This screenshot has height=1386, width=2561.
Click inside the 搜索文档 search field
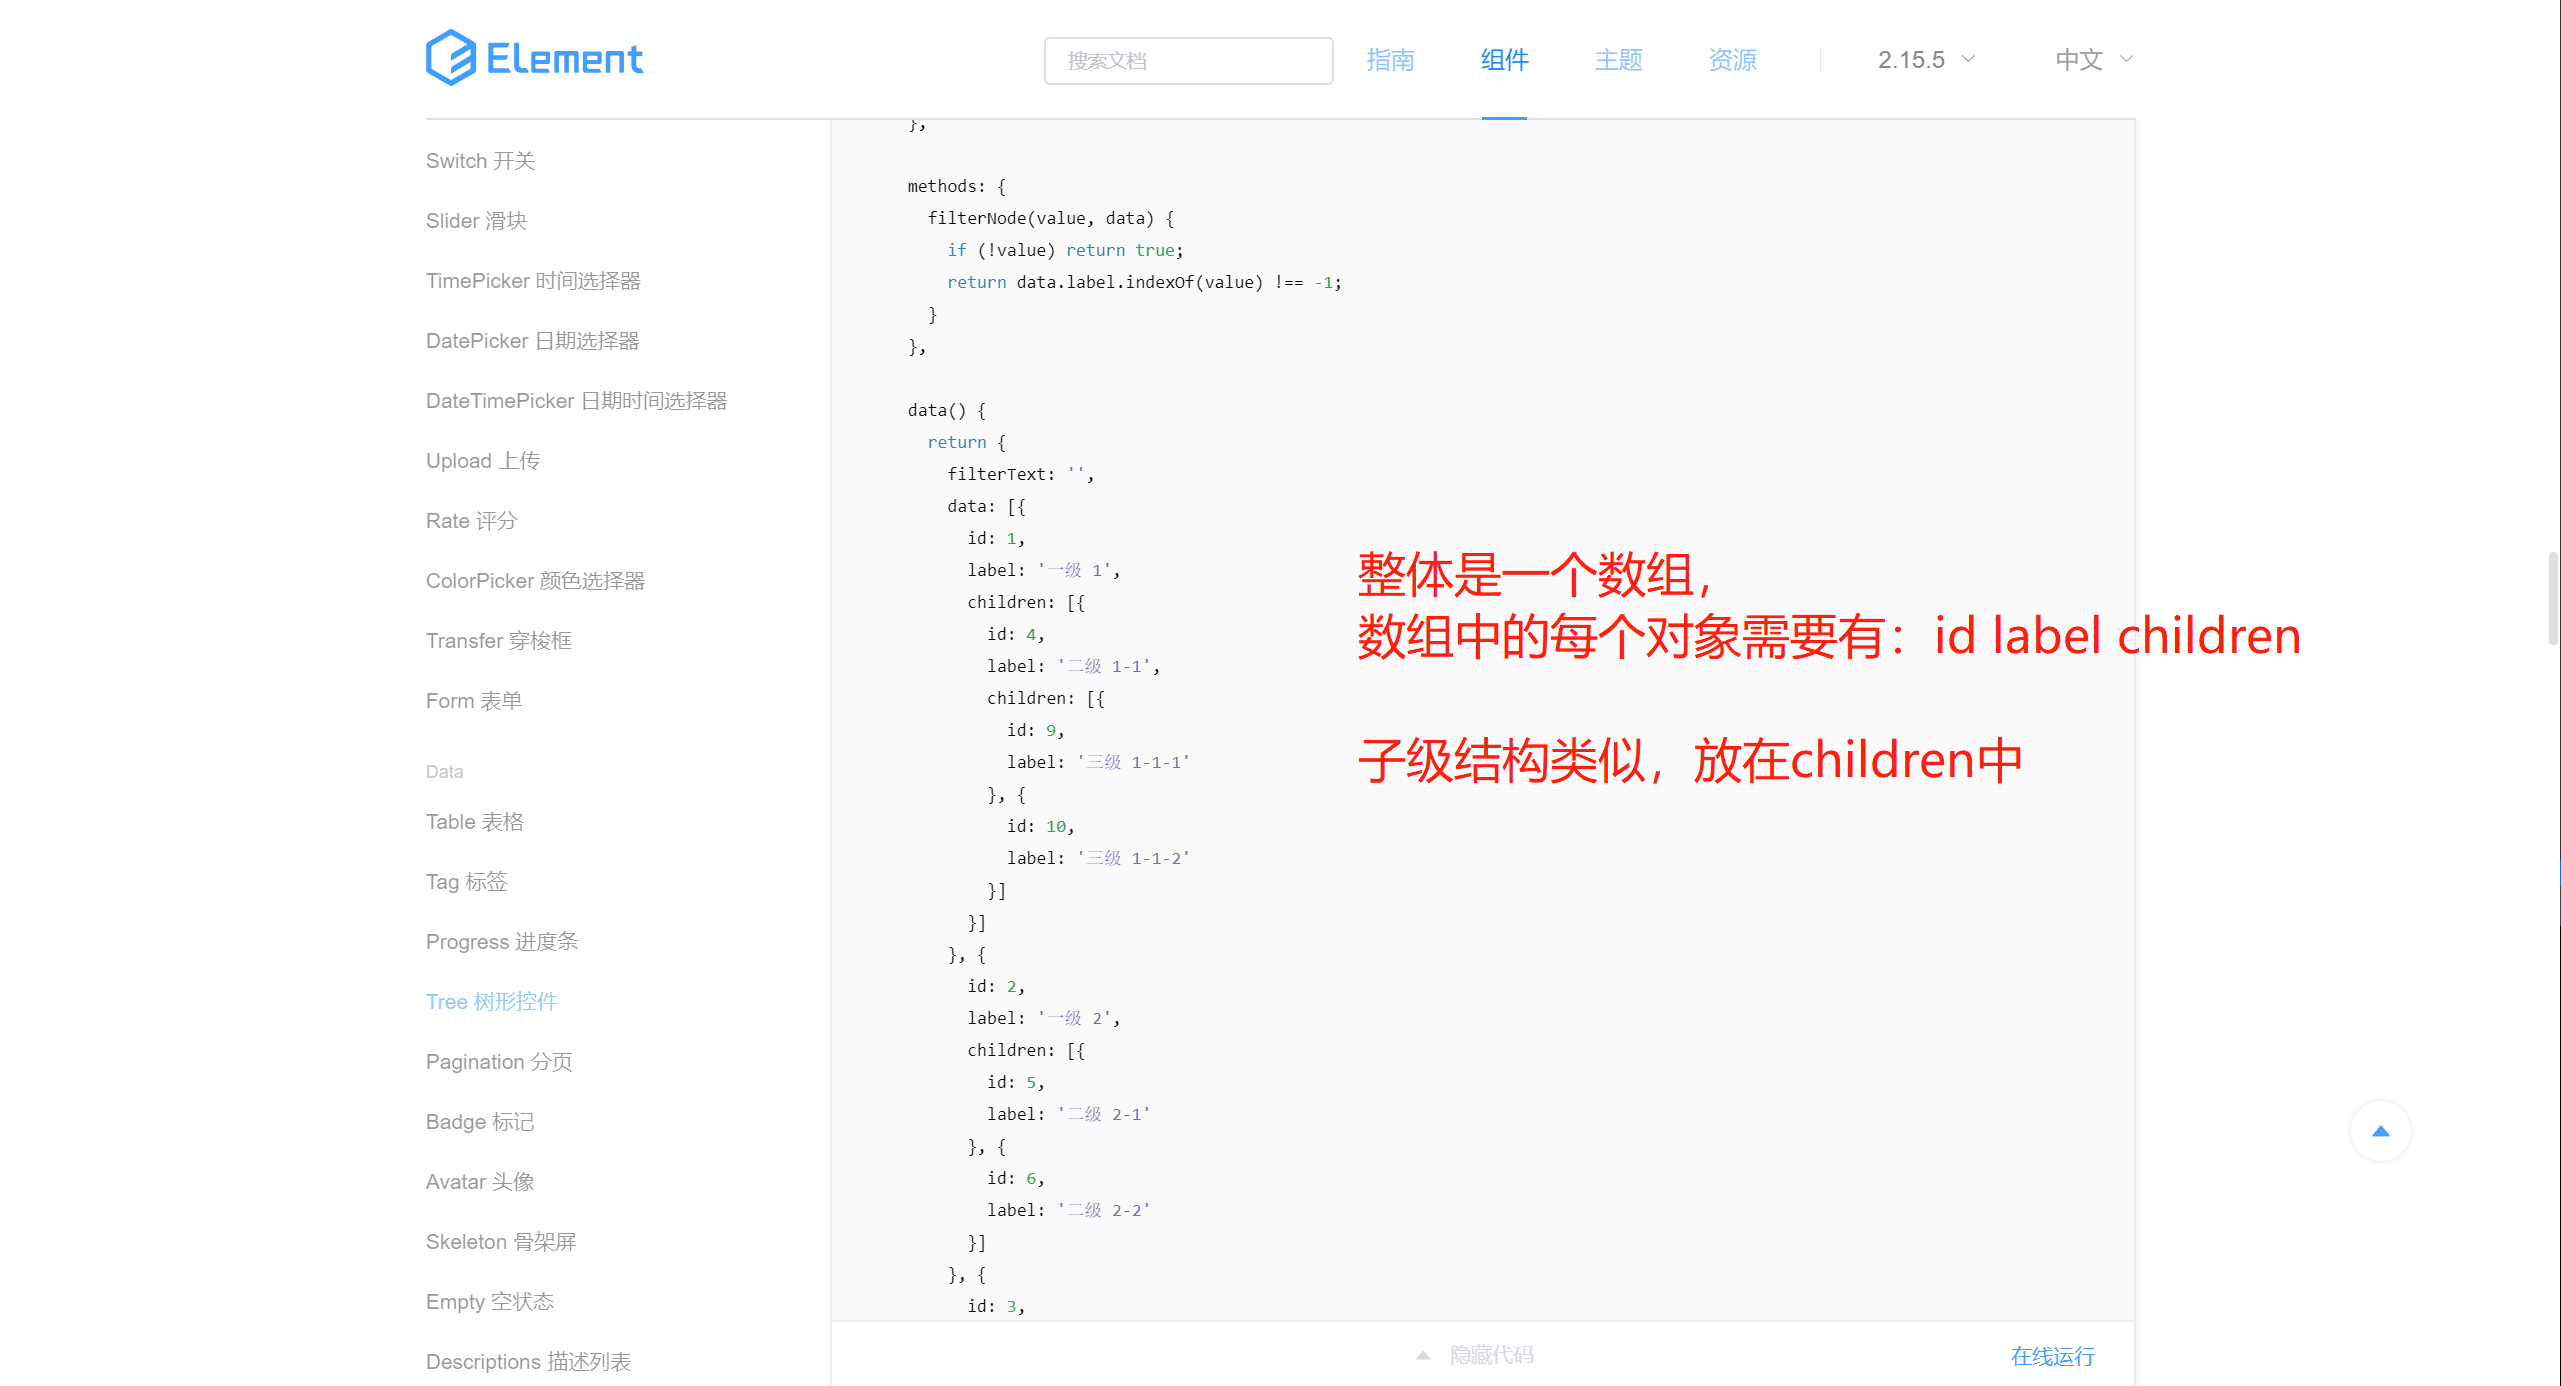click(1188, 61)
